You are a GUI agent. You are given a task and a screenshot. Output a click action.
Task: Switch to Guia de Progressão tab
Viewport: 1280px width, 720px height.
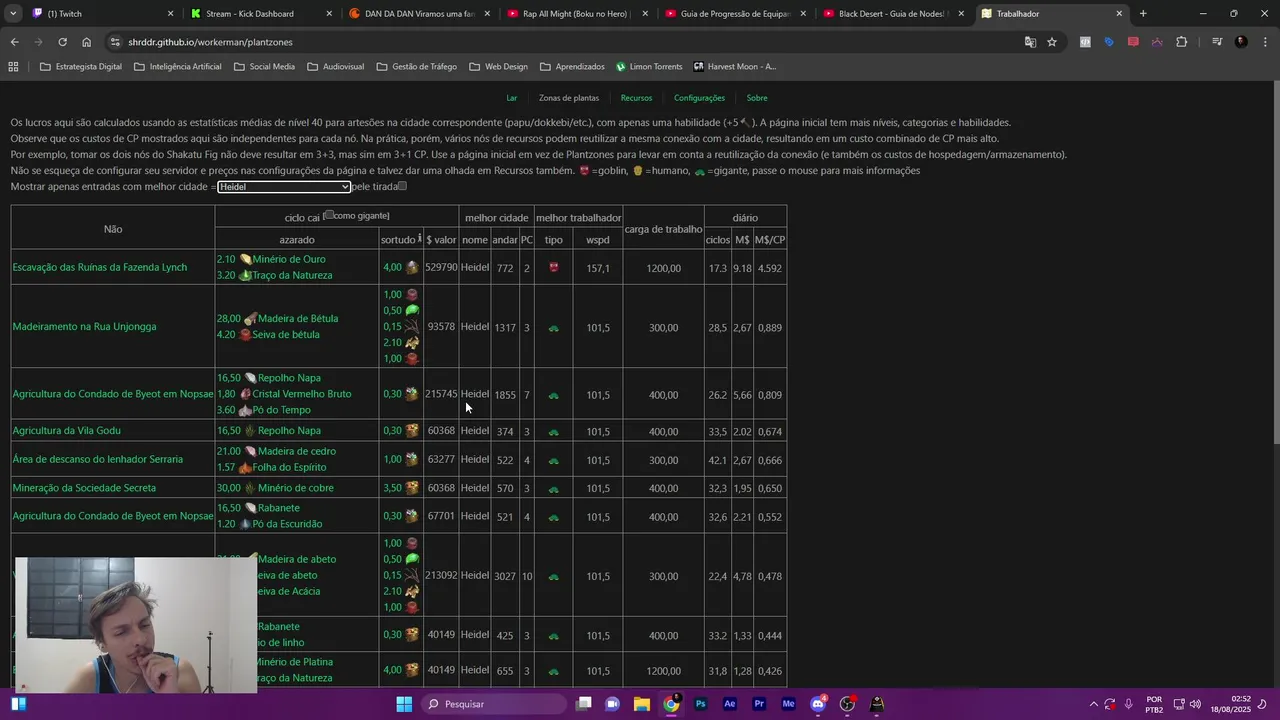pyautogui.click(x=735, y=14)
